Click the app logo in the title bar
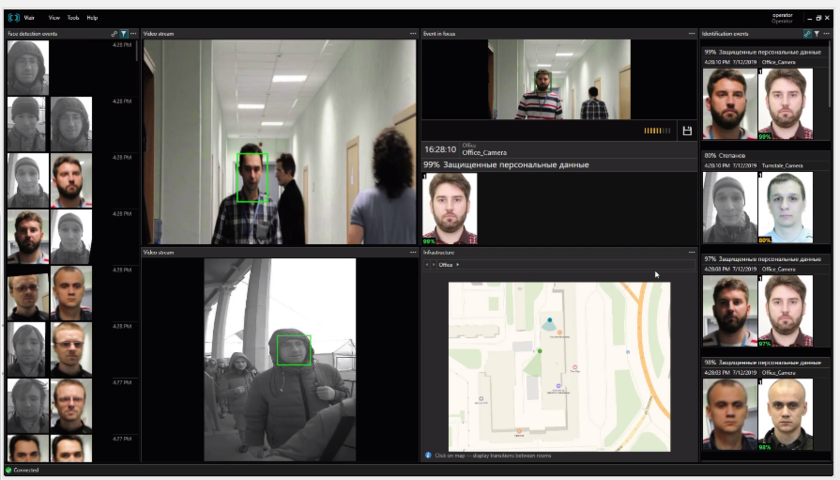Screen dimensions: 840x480 point(14,18)
